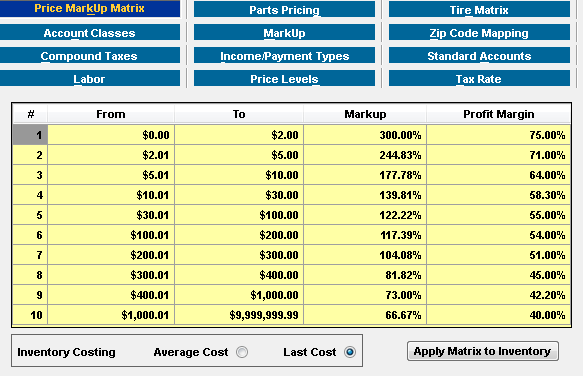Screen dimensions: 583x376
Task: Click Markup cell 244.83%
Action: click(365, 155)
